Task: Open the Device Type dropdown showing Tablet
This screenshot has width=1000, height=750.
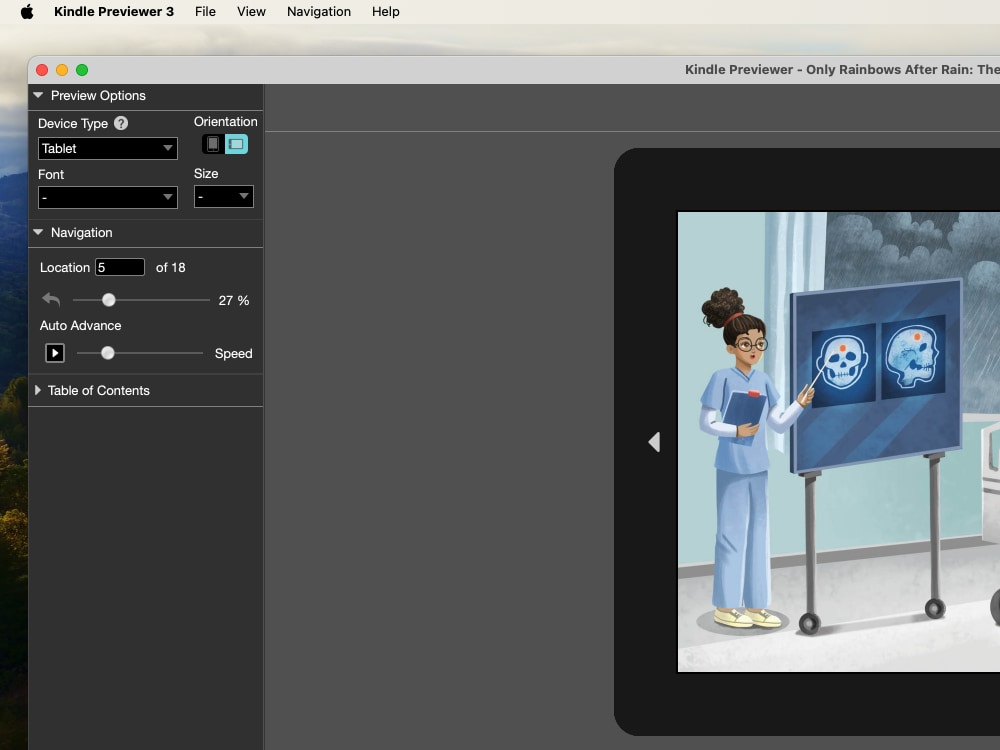Action: 108,149
